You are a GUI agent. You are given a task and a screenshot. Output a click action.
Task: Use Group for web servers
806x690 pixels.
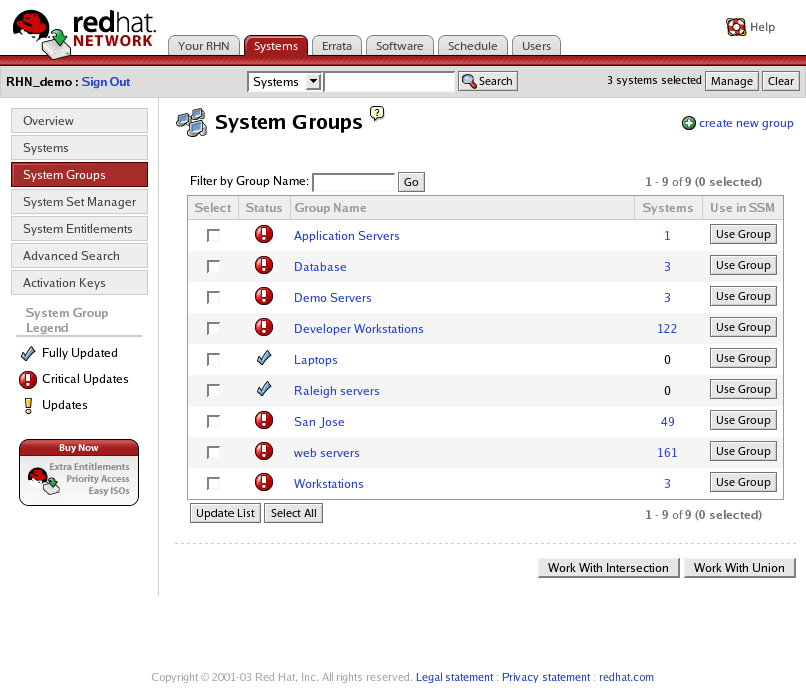[x=743, y=451]
